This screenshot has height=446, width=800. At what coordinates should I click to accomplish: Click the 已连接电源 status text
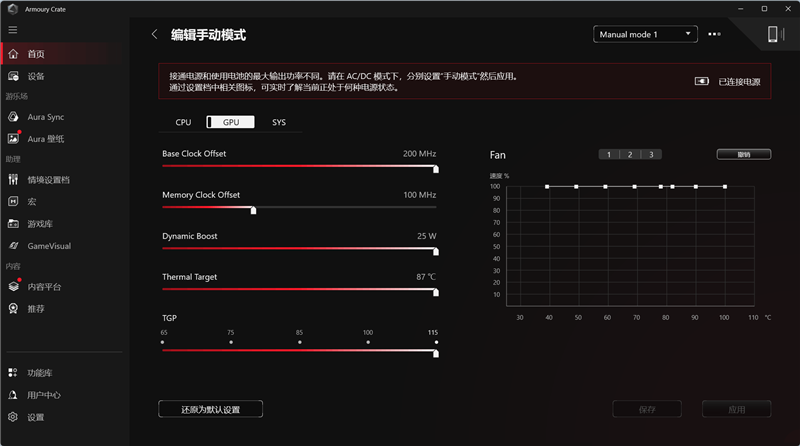pos(739,82)
